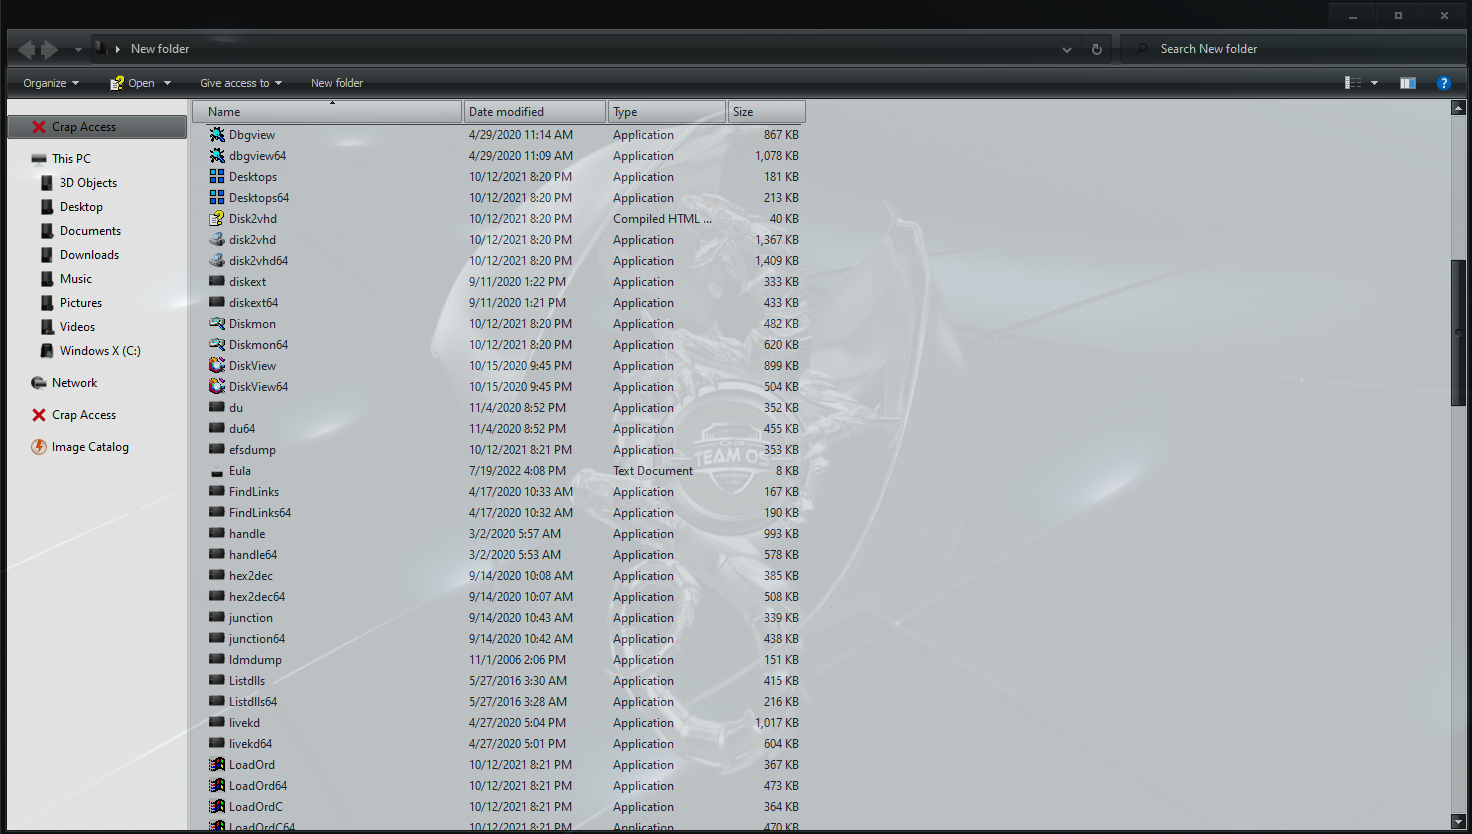Viewport: 1472px width, 834px height.
Task: Click the Eula text document icon
Action: [x=217, y=471]
